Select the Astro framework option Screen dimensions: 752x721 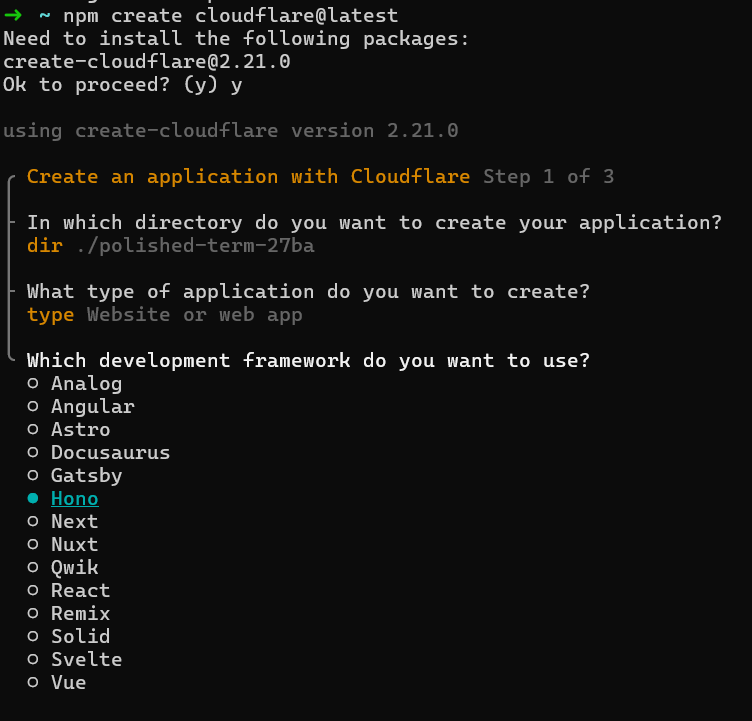(x=80, y=430)
